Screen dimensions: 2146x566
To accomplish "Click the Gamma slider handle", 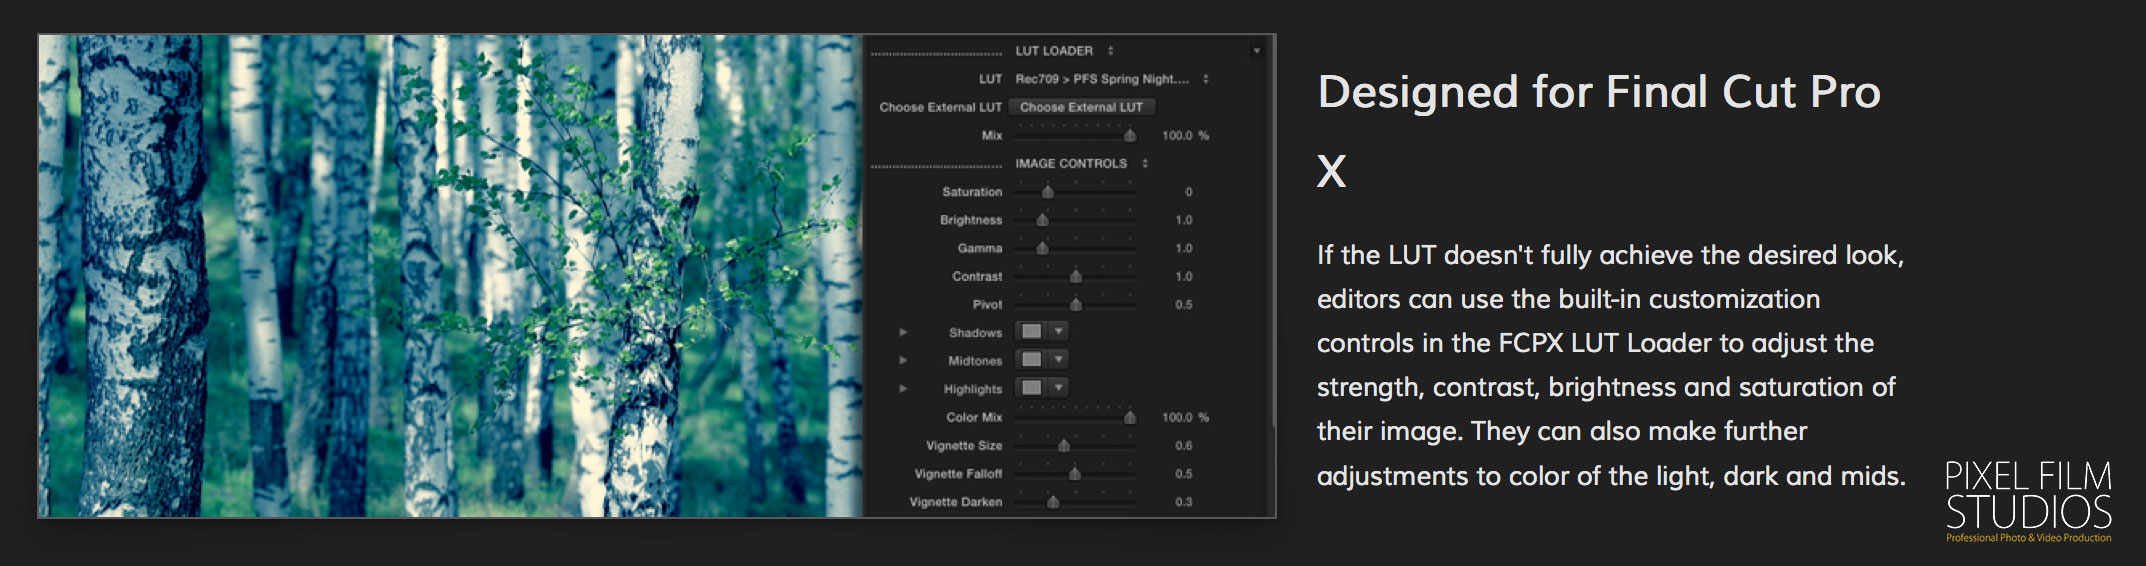I will tap(1042, 247).
